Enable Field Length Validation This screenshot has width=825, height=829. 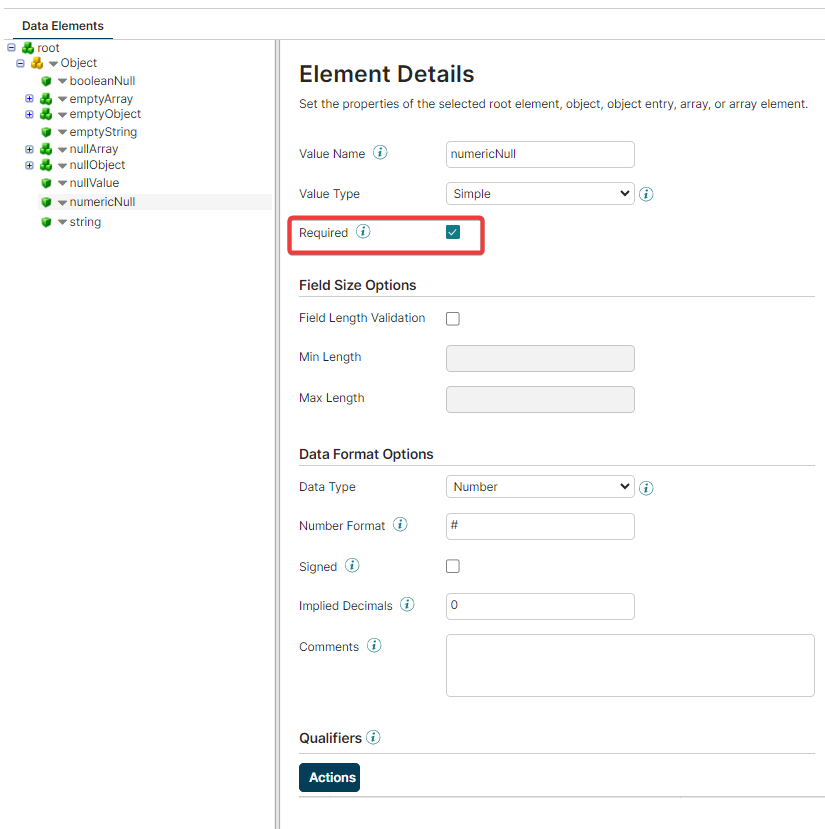pyautogui.click(x=453, y=317)
